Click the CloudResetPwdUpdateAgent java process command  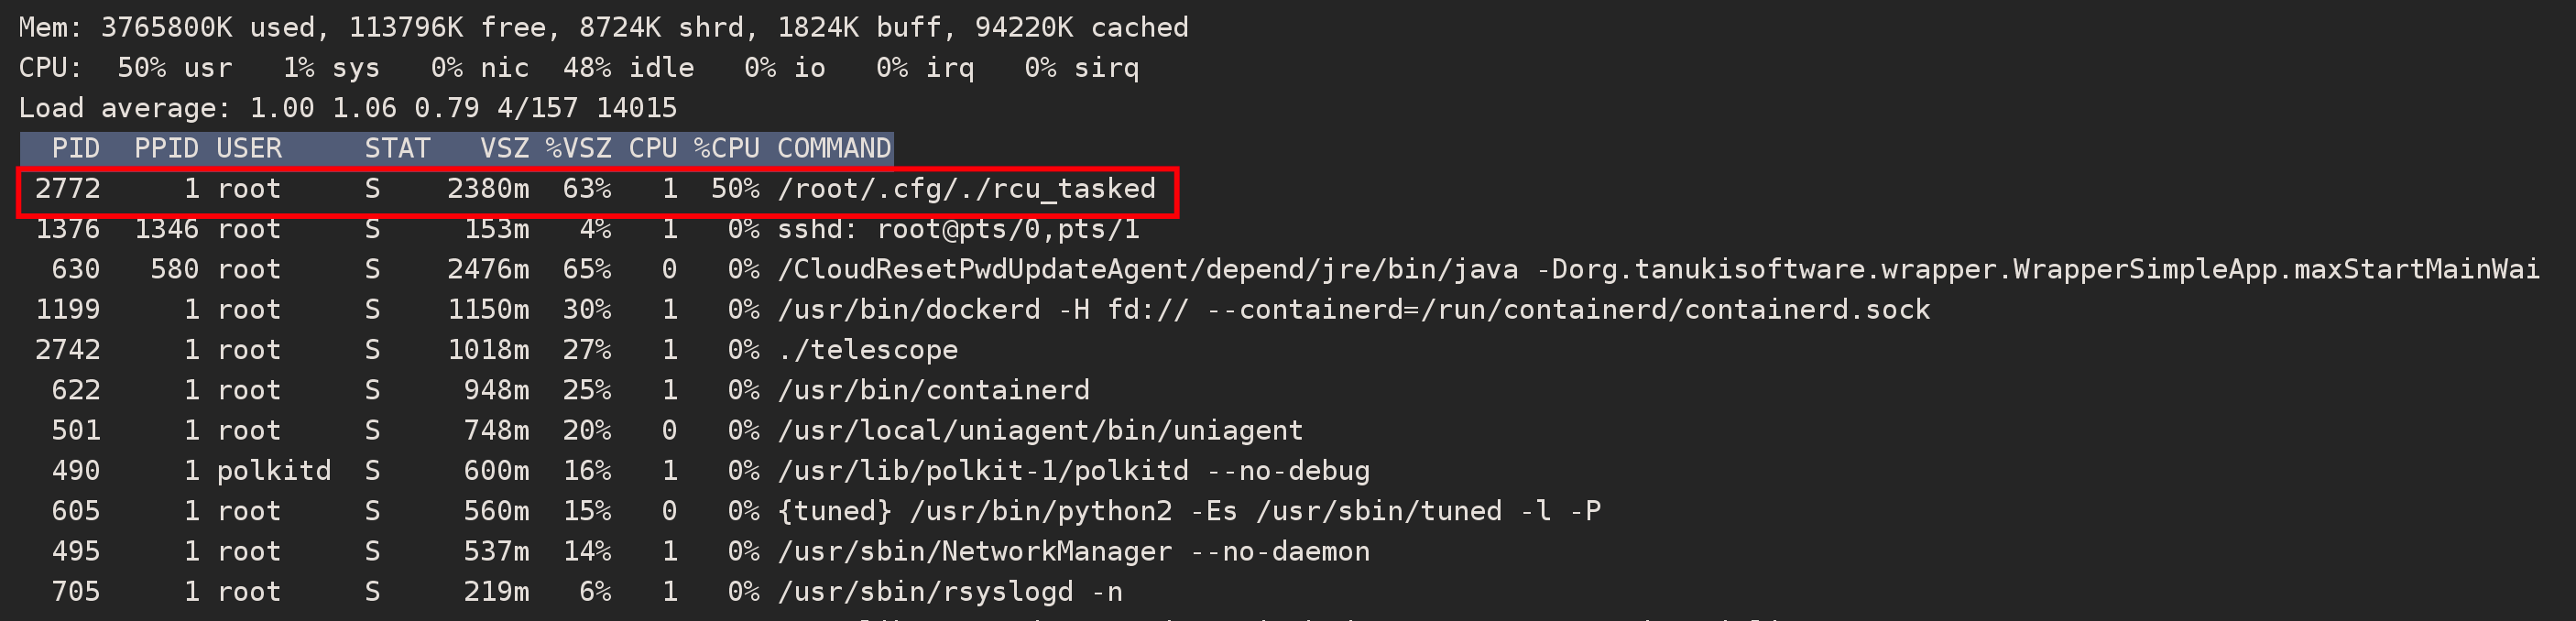click(1657, 270)
